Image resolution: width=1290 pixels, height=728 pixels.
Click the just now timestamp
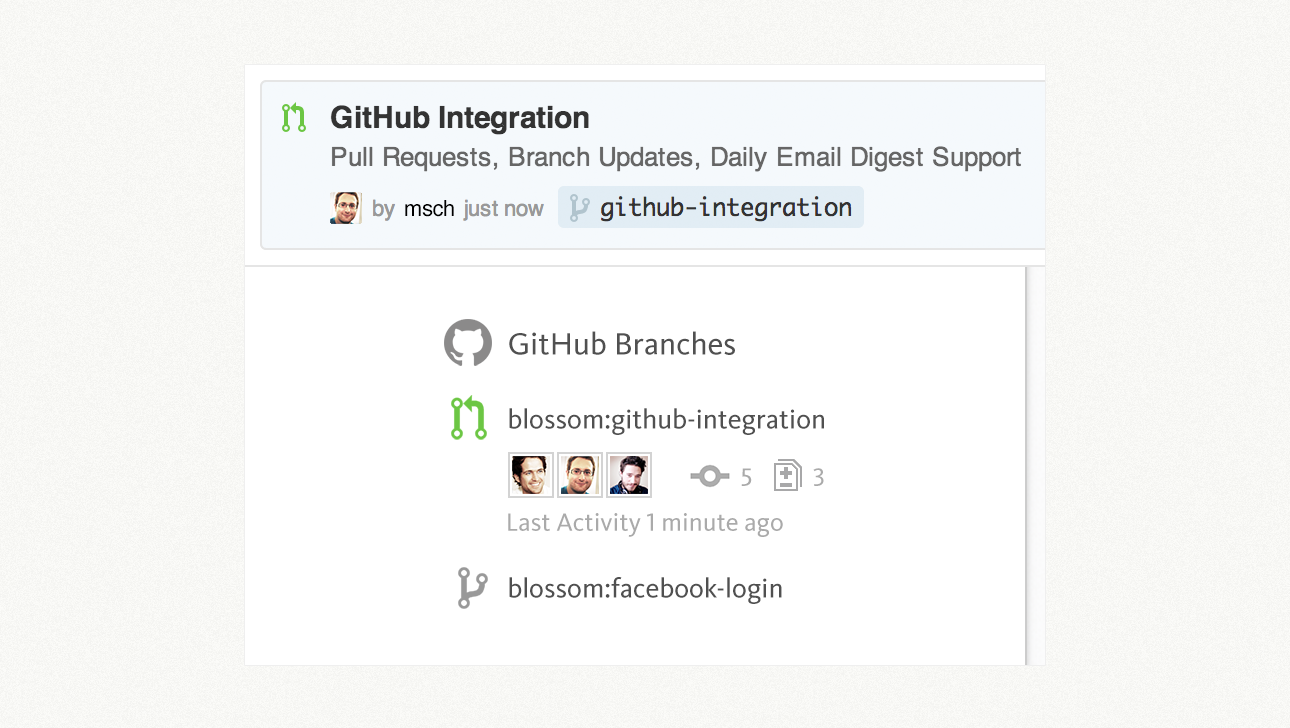(504, 209)
